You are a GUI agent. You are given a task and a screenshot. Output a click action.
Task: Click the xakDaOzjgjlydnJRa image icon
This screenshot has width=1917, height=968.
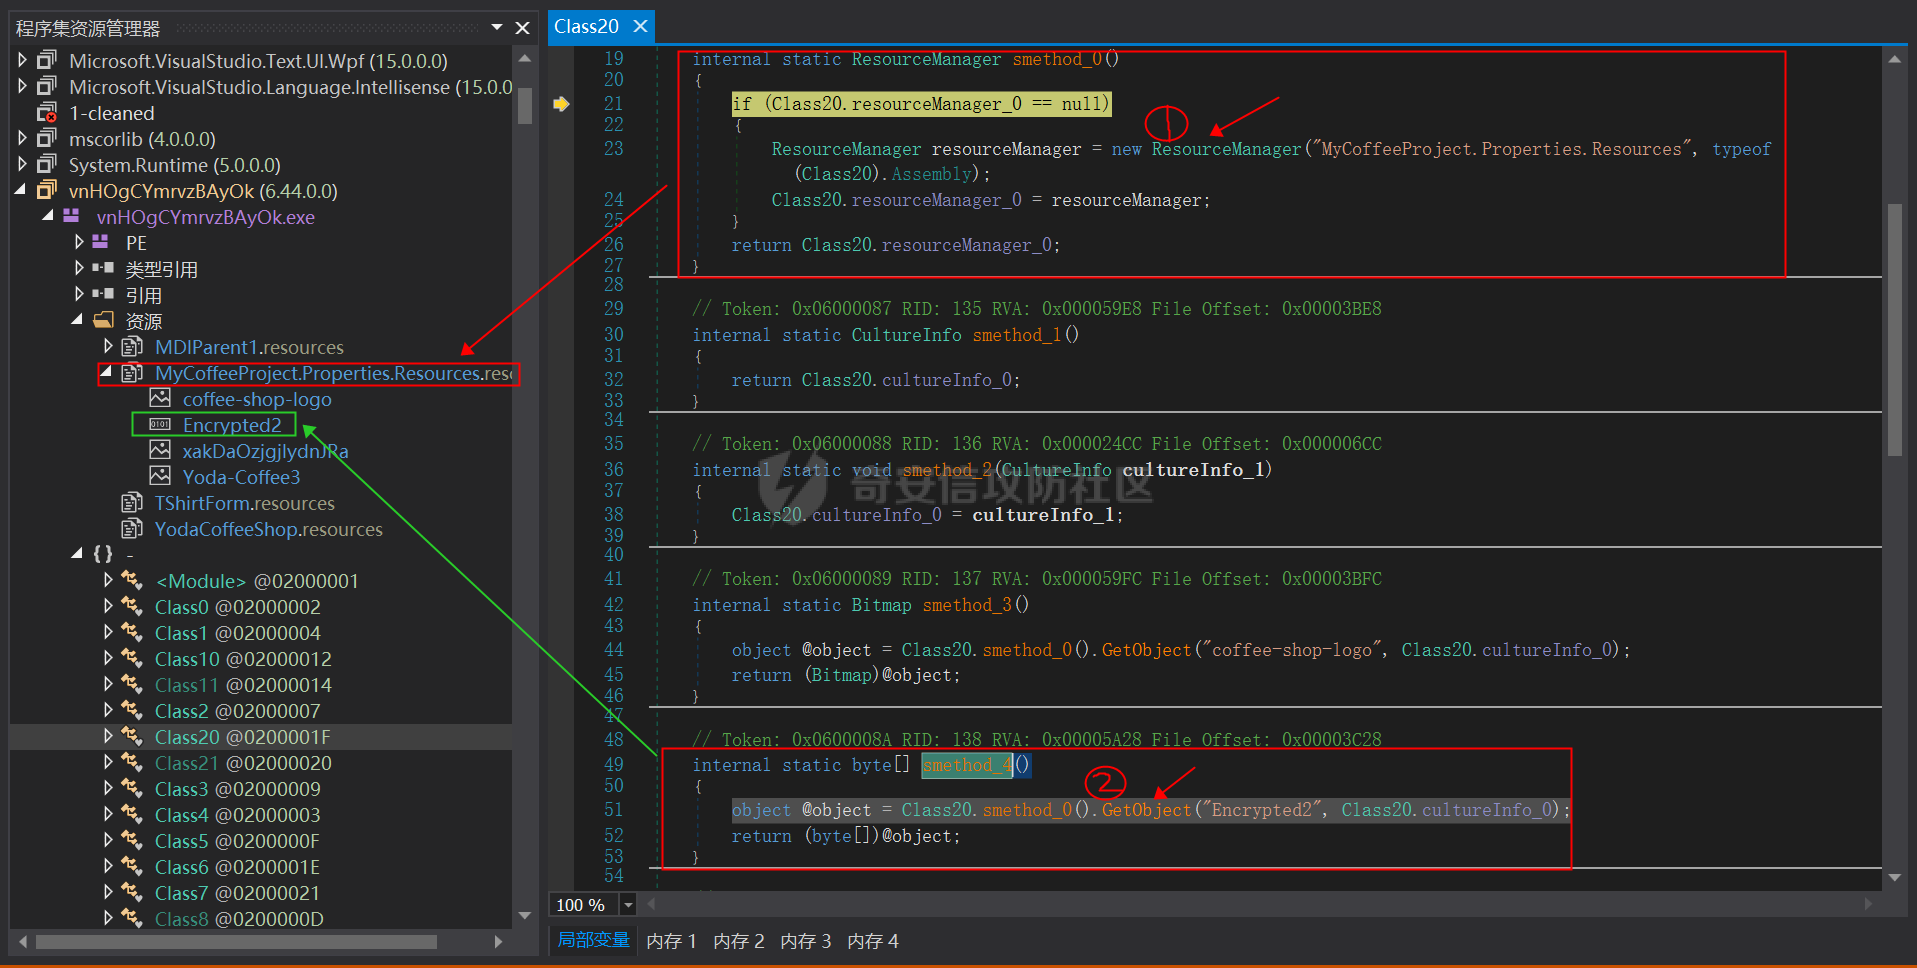[159, 450]
